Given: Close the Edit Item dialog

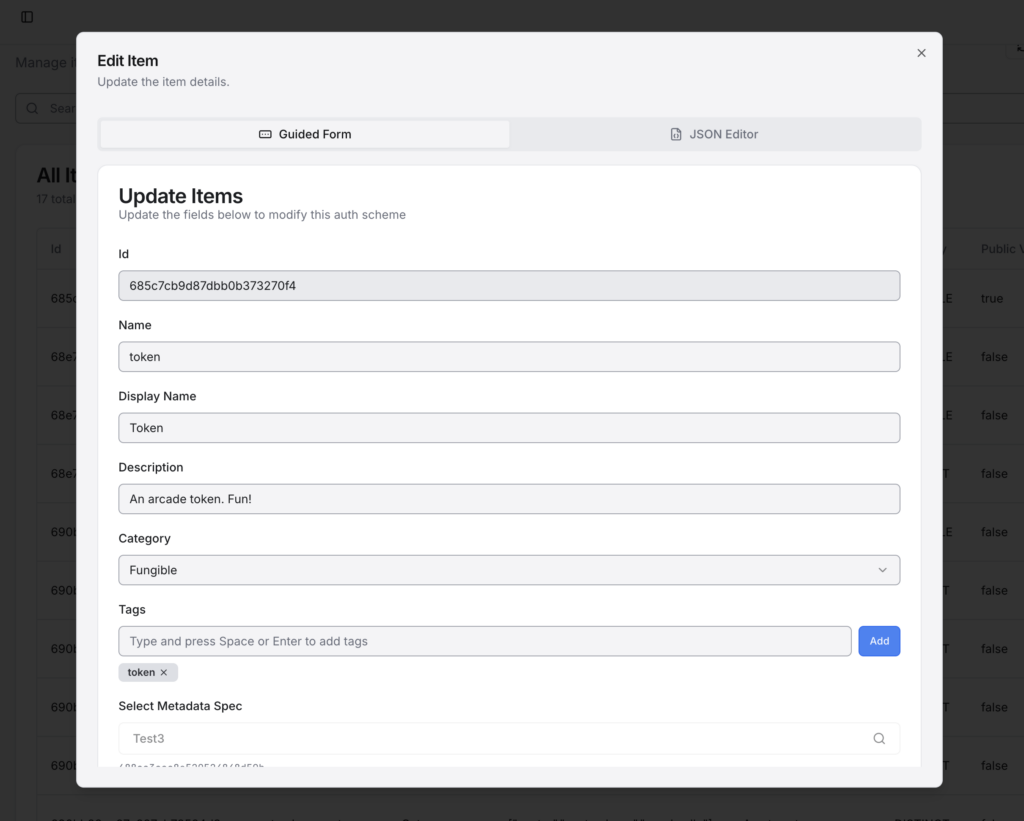Looking at the screenshot, I should (x=921, y=53).
